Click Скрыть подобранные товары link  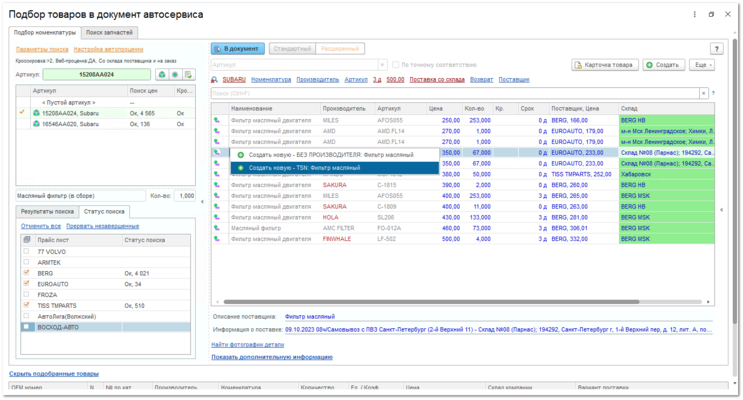coord(54,374)
